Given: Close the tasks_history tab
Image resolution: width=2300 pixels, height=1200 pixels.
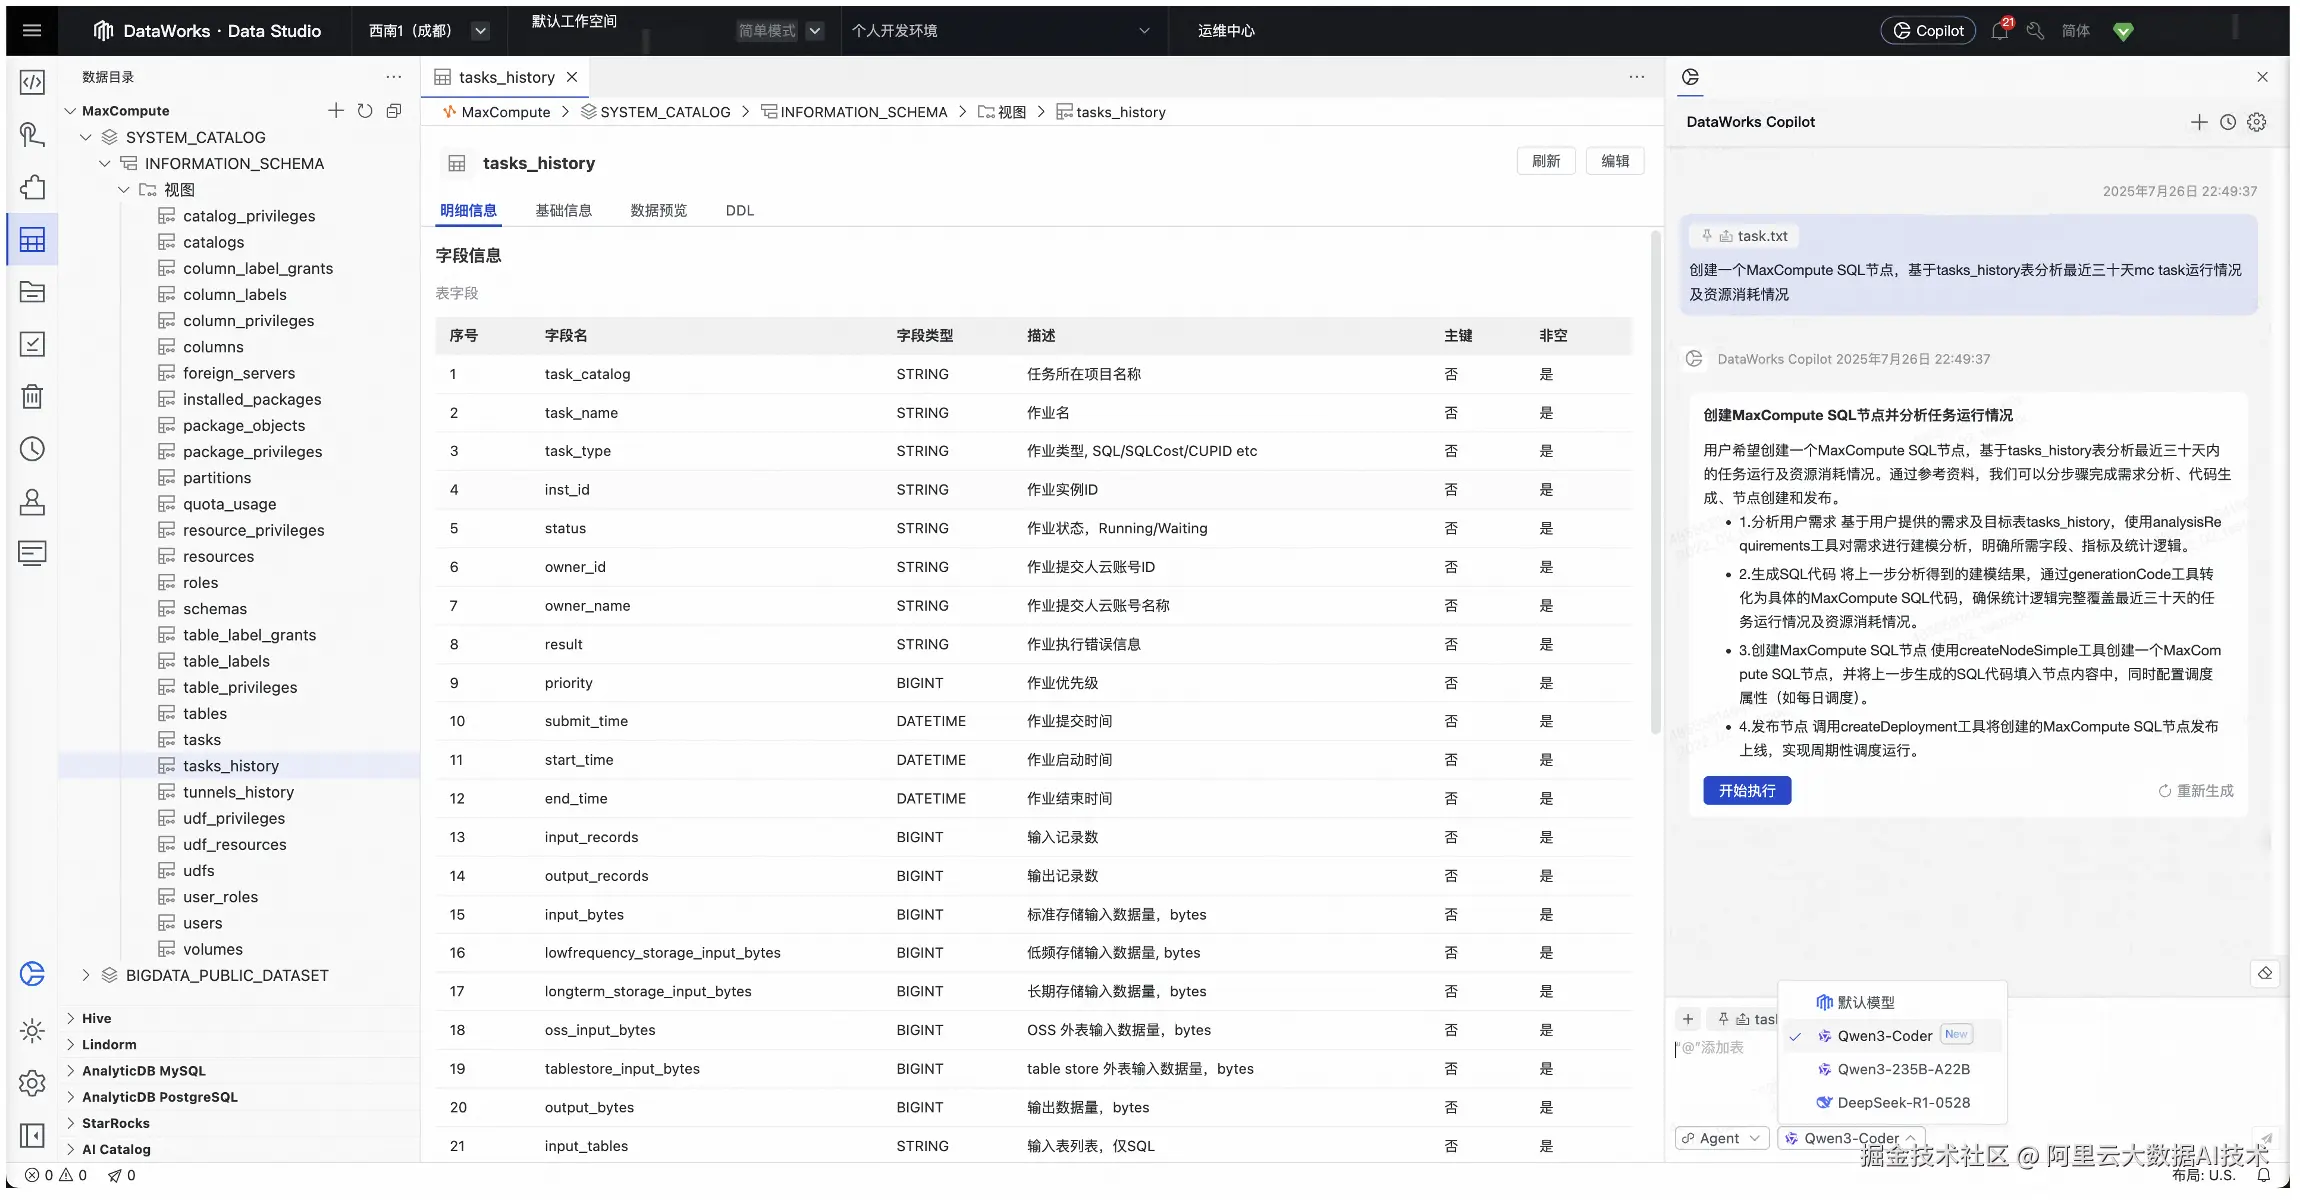Looking at the screenshot, I should [x=572, y=77].
